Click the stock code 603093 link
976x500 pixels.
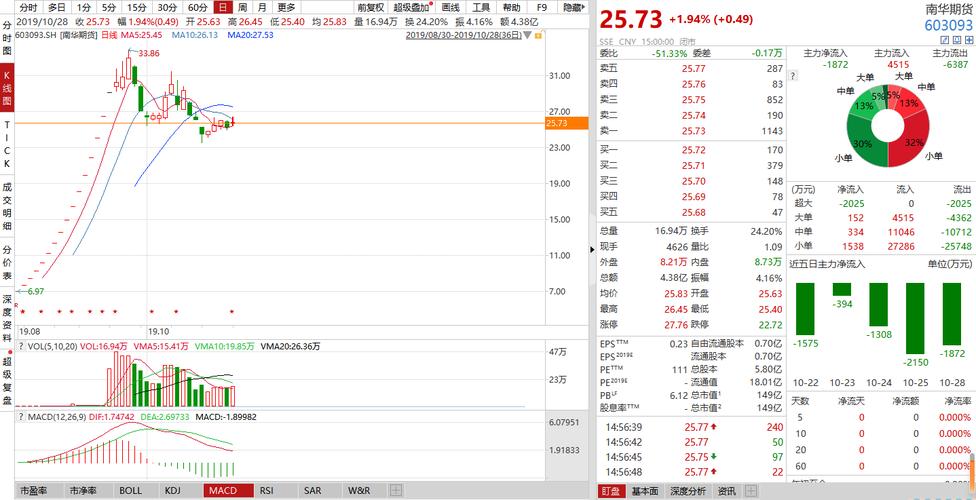coord(948,25)
